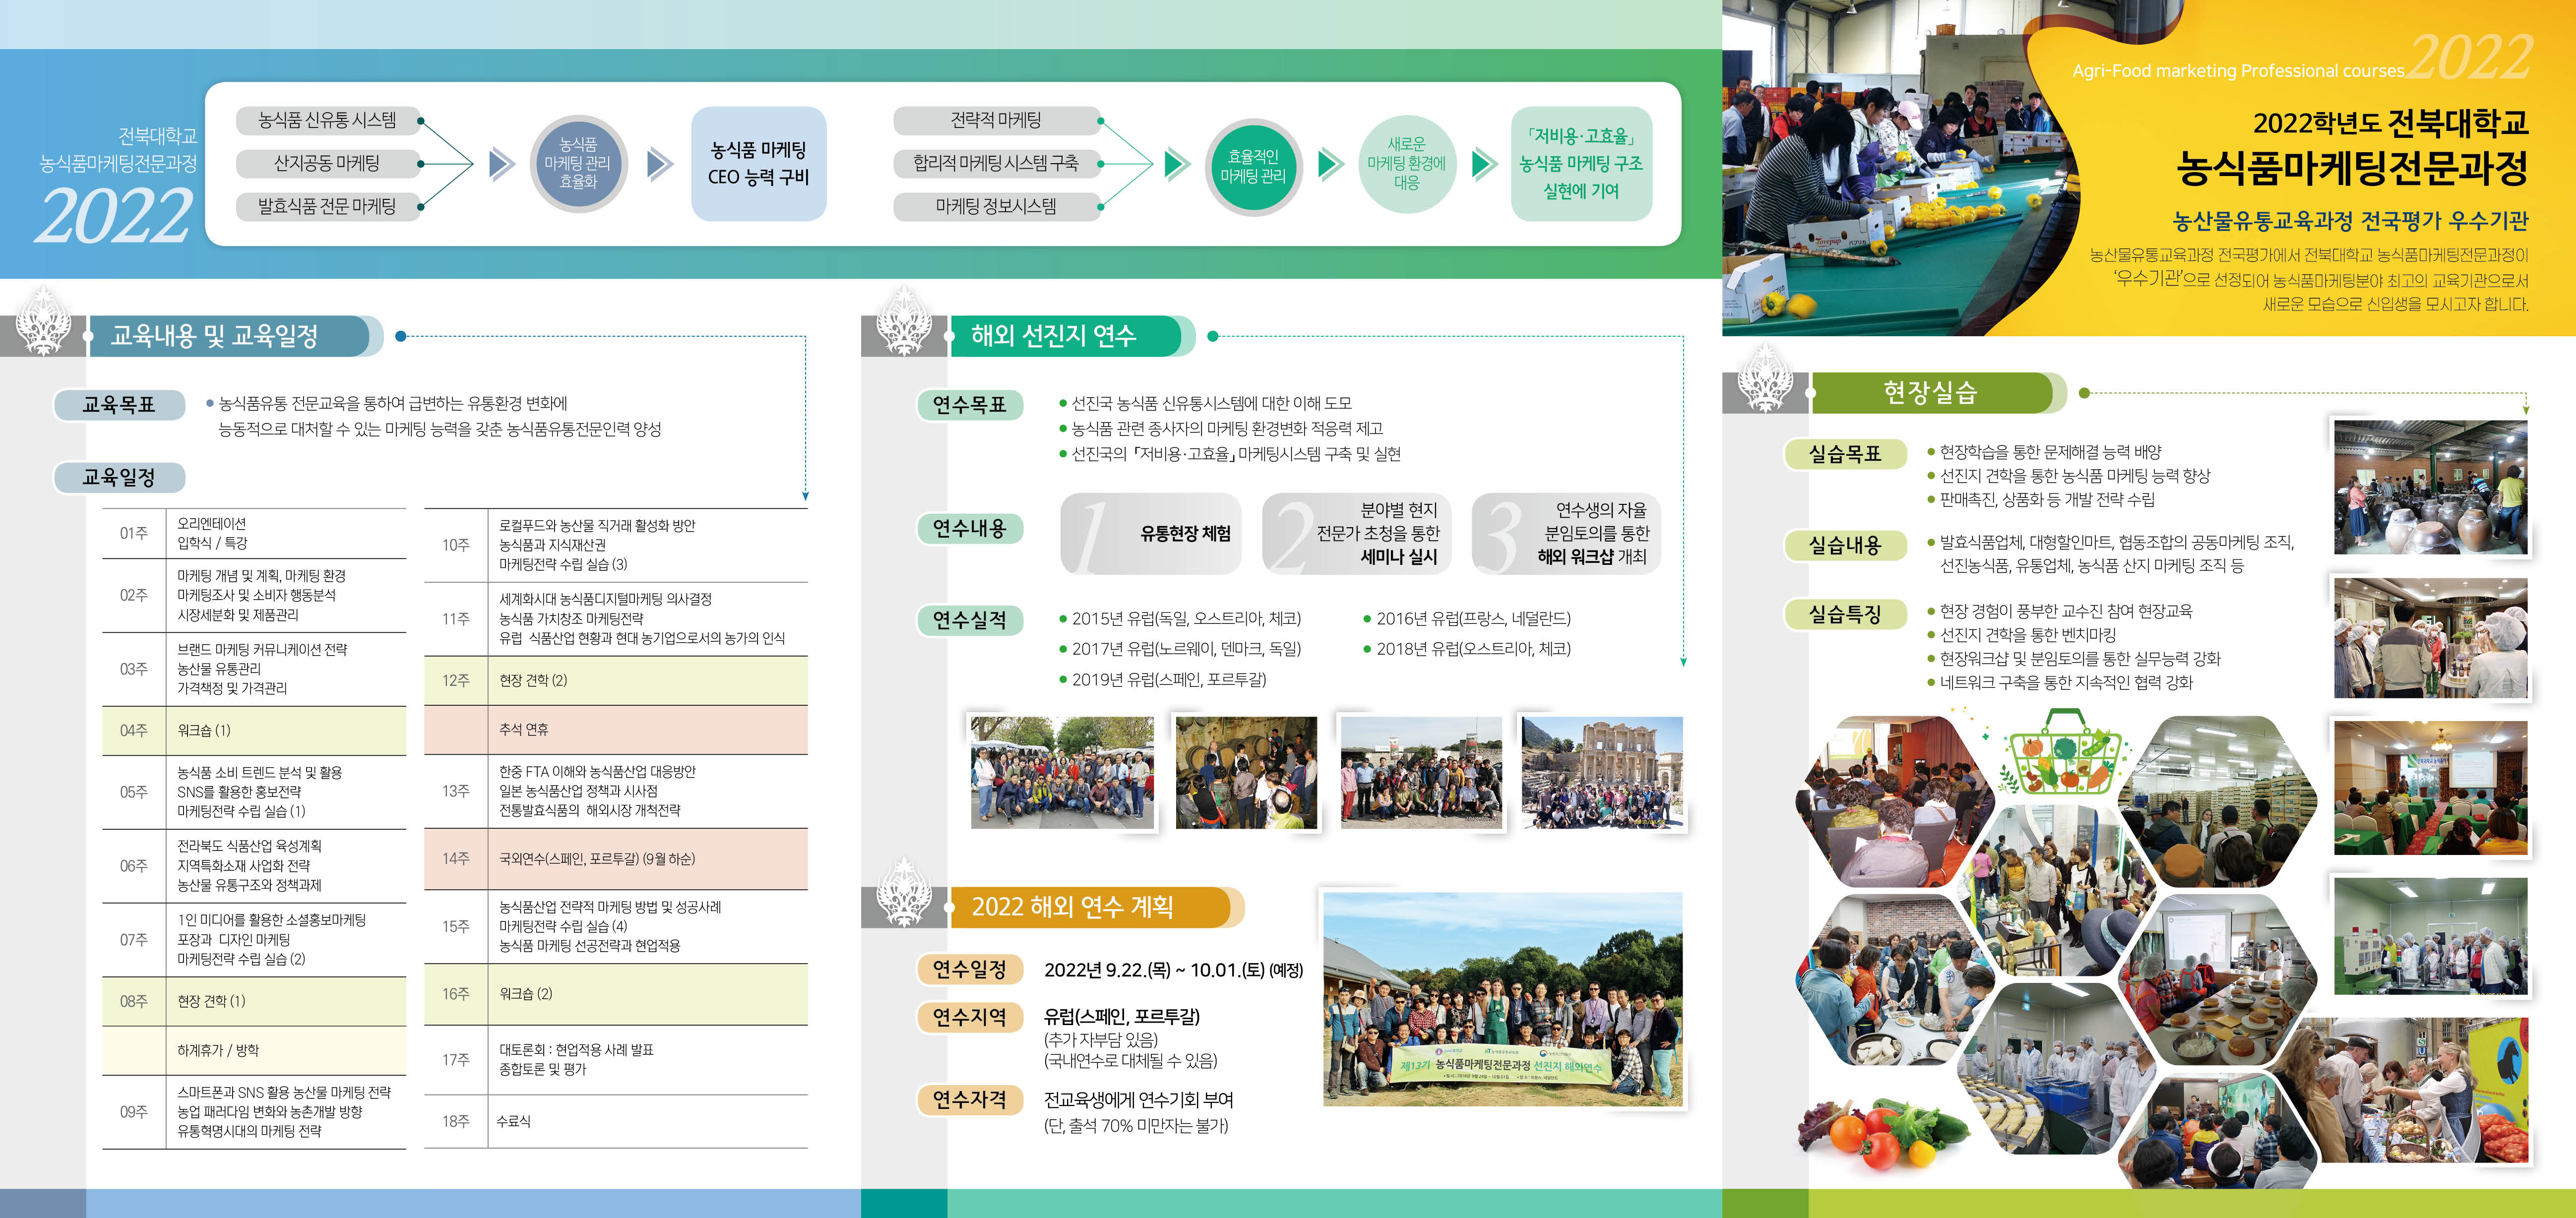
Task: Click card 3 해외 워크샵 개최
Action: coord(1566,534)
